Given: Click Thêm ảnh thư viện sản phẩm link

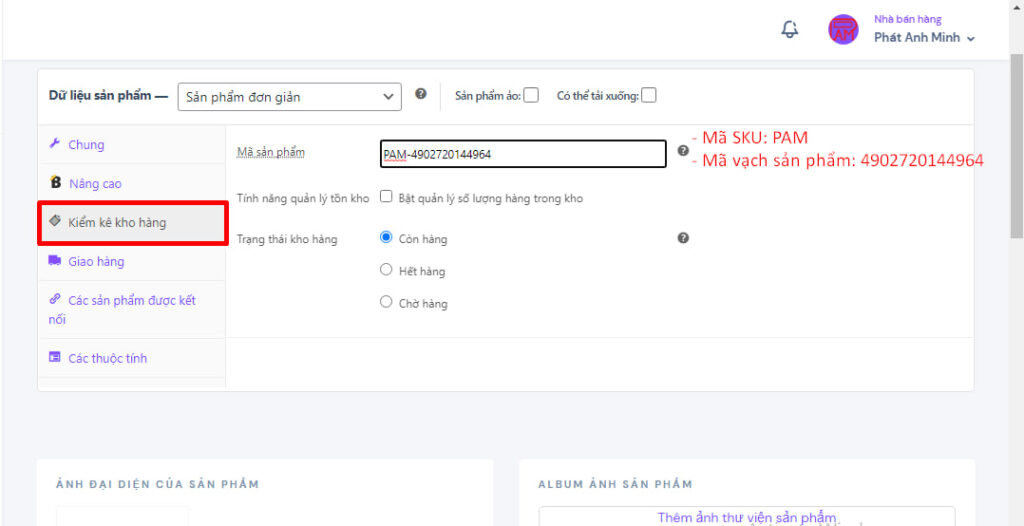Looking at the screenshot, I should pos(746,518).
